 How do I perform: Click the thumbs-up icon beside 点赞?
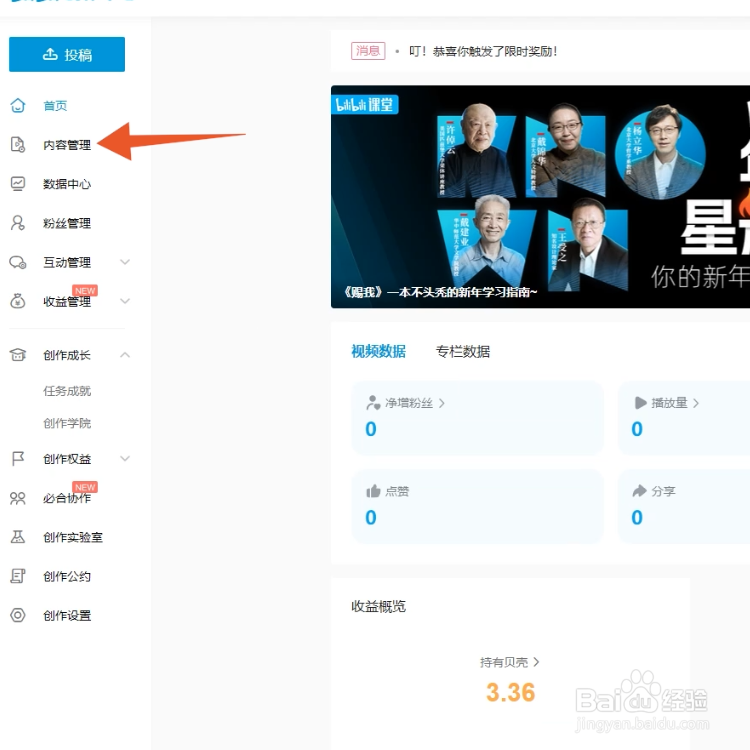373,491
